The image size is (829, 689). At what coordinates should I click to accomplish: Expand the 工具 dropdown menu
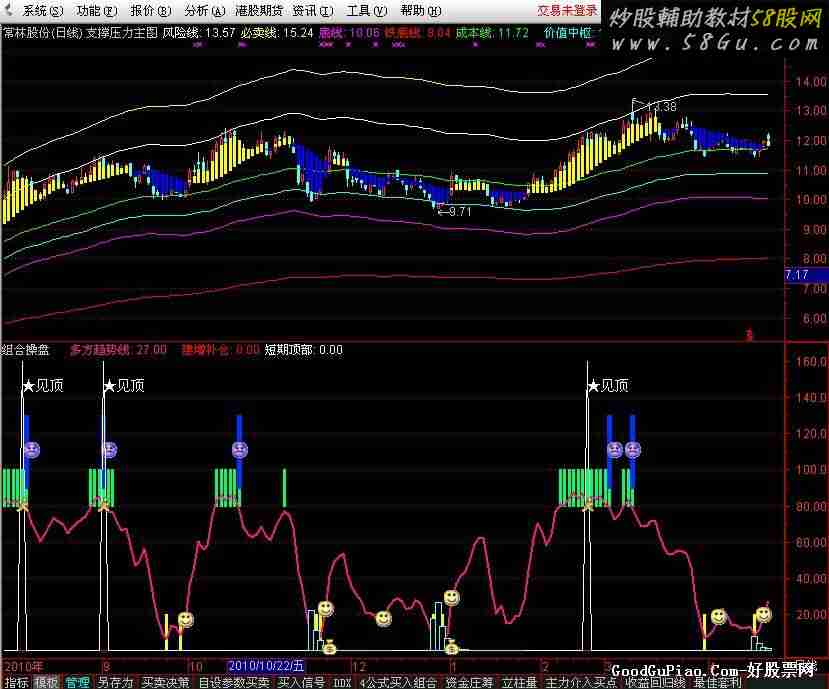pos(363,11)
